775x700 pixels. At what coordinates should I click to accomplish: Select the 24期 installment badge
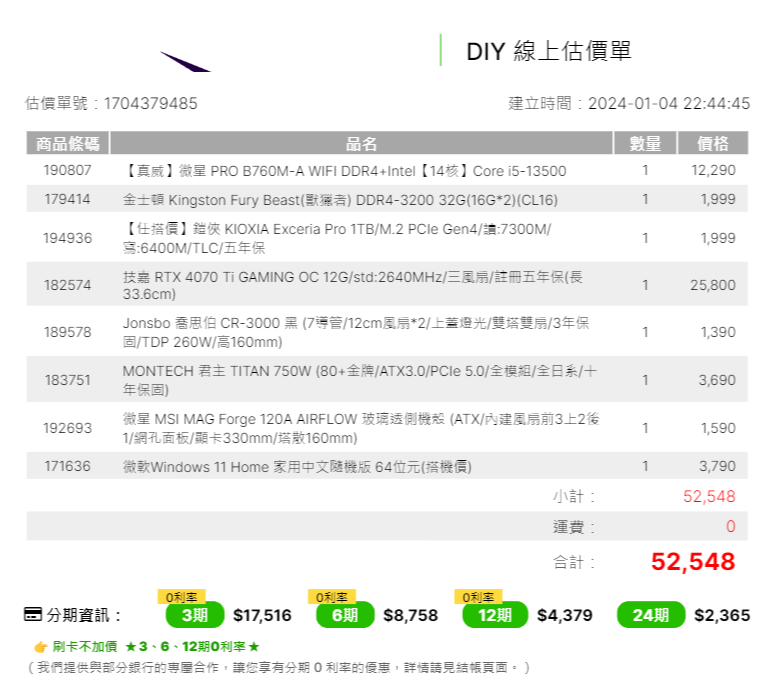coord(651,615)
